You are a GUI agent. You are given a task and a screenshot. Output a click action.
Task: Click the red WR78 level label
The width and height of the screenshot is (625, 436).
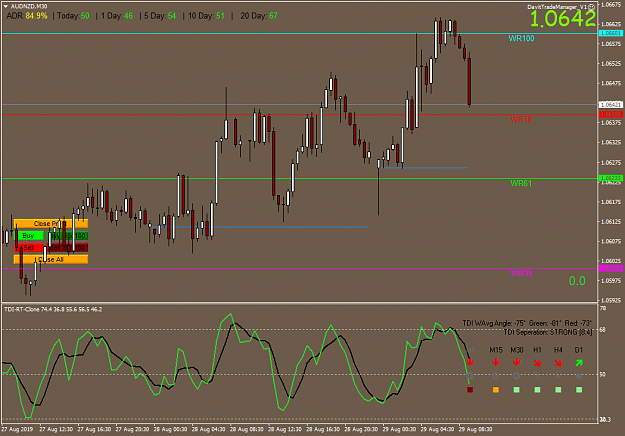(521, 119)
